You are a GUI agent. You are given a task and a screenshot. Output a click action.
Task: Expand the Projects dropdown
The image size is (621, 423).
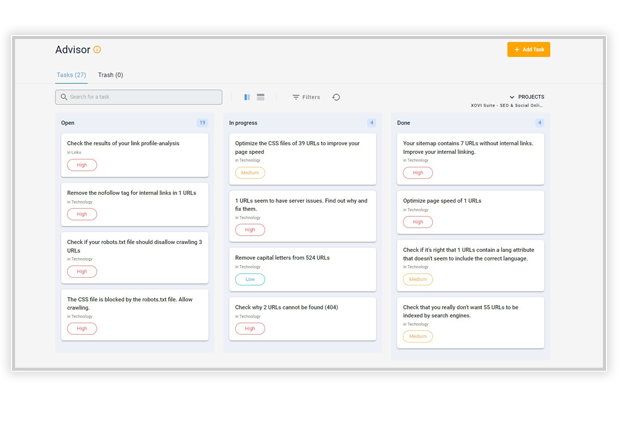click(x=526, y=97)
